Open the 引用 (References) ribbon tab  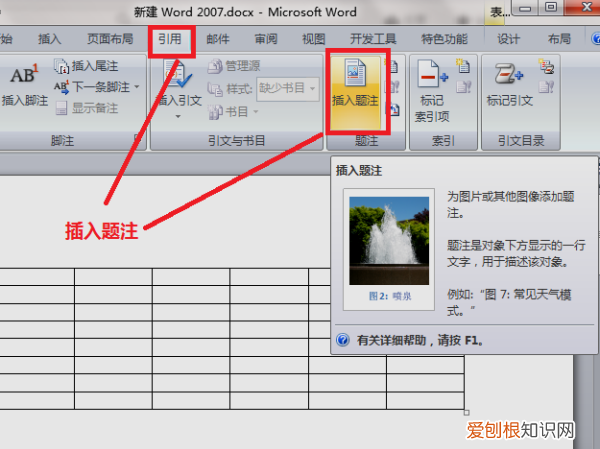[170, 39]
